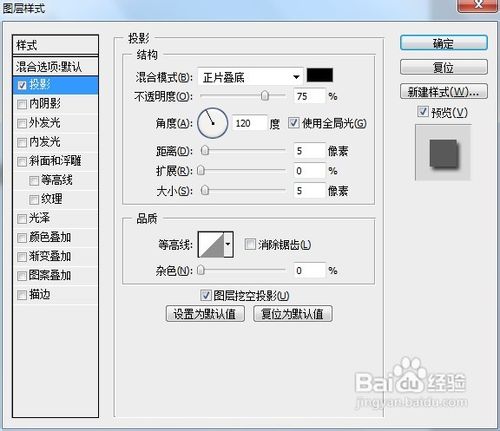Enable 消除锯齿 checkbox

(250, 244)
